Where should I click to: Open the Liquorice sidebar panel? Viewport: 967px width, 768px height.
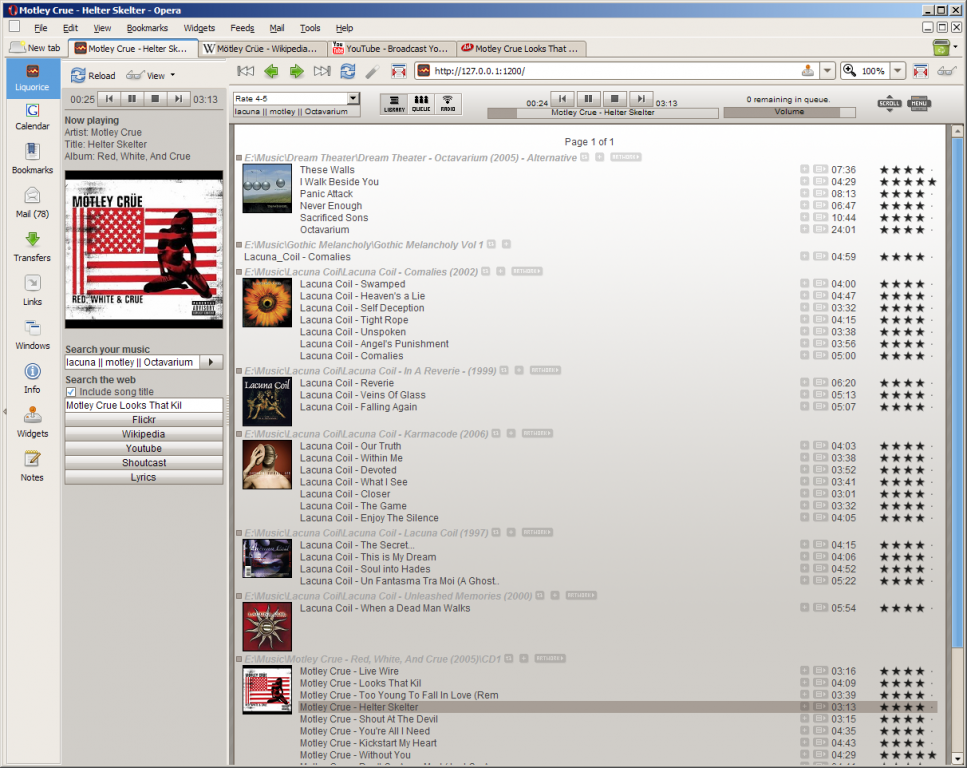[x=32, y=78]
